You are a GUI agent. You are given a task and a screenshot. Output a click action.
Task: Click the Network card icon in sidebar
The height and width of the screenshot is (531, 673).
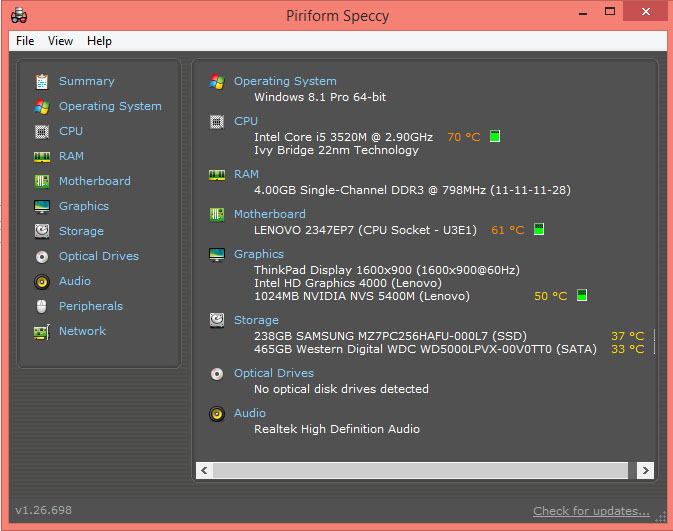click(x=42, y=332)
